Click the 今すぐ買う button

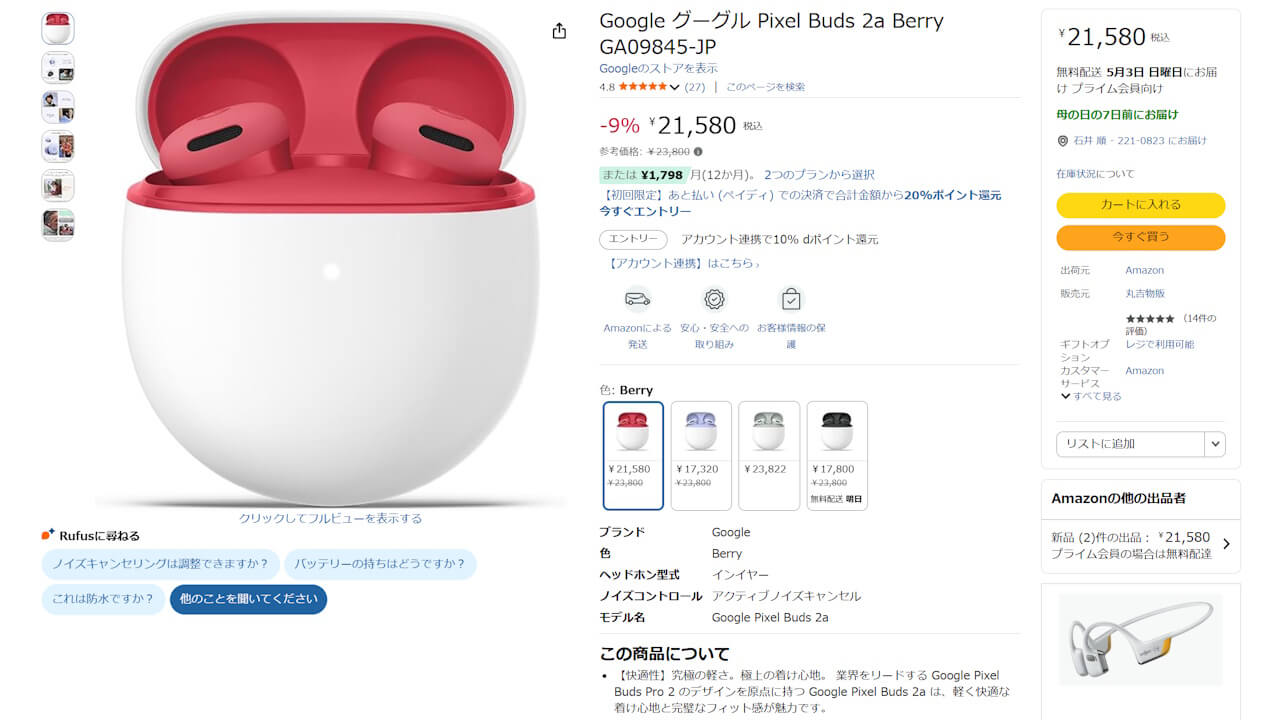coord(1140,238)
